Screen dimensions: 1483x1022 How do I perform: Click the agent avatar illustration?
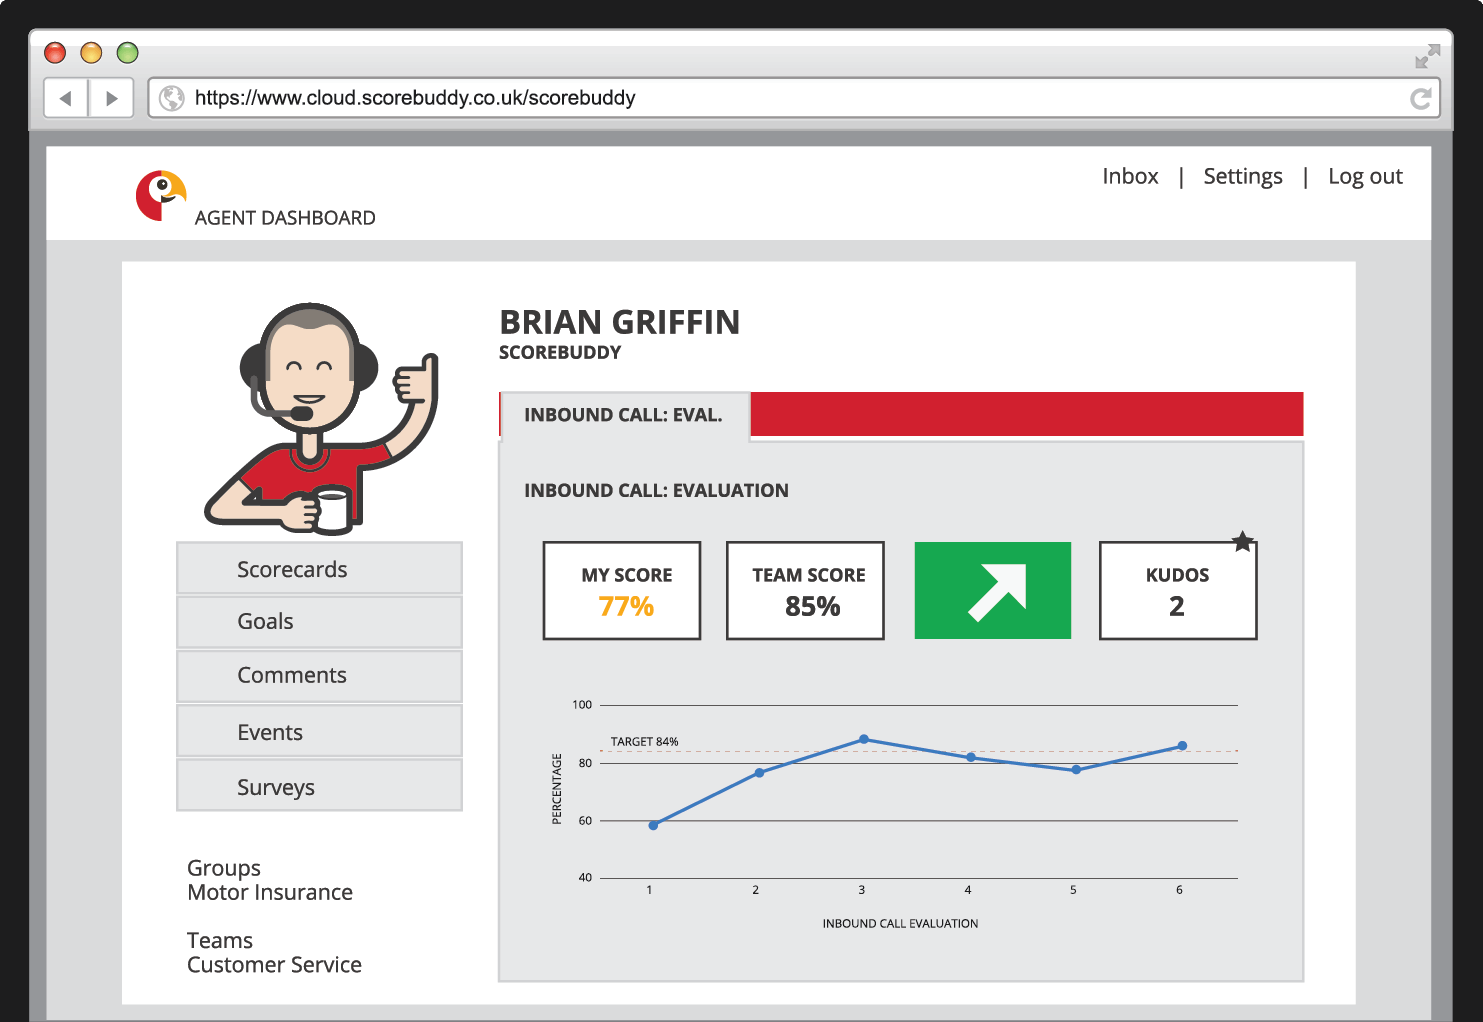322,418
